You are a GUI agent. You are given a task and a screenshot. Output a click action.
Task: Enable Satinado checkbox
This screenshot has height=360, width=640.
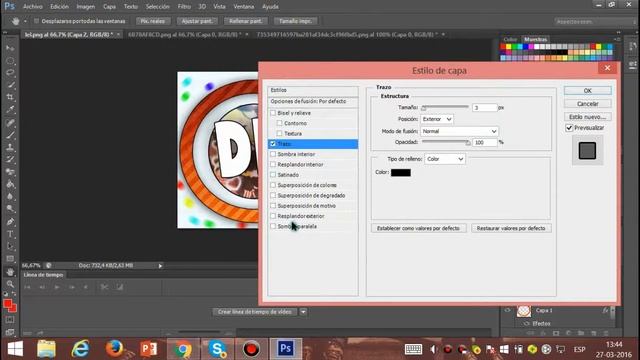point(273,175)
